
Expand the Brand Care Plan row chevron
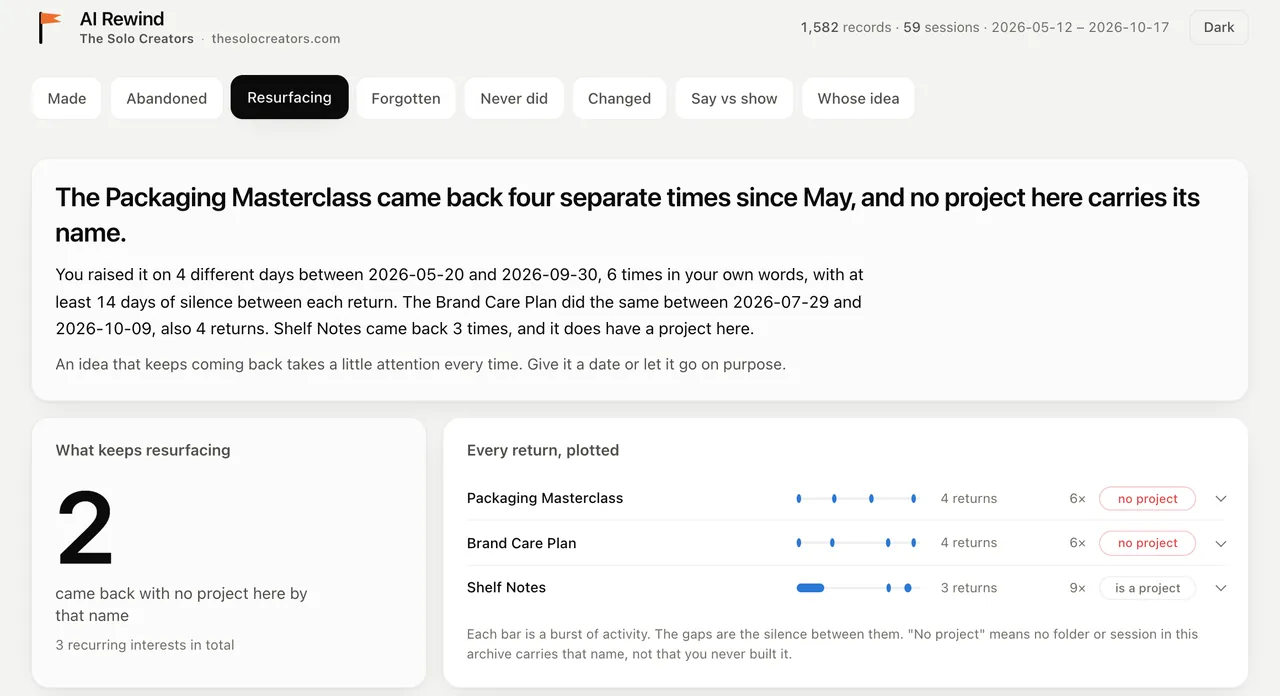tap(1221, 543)
